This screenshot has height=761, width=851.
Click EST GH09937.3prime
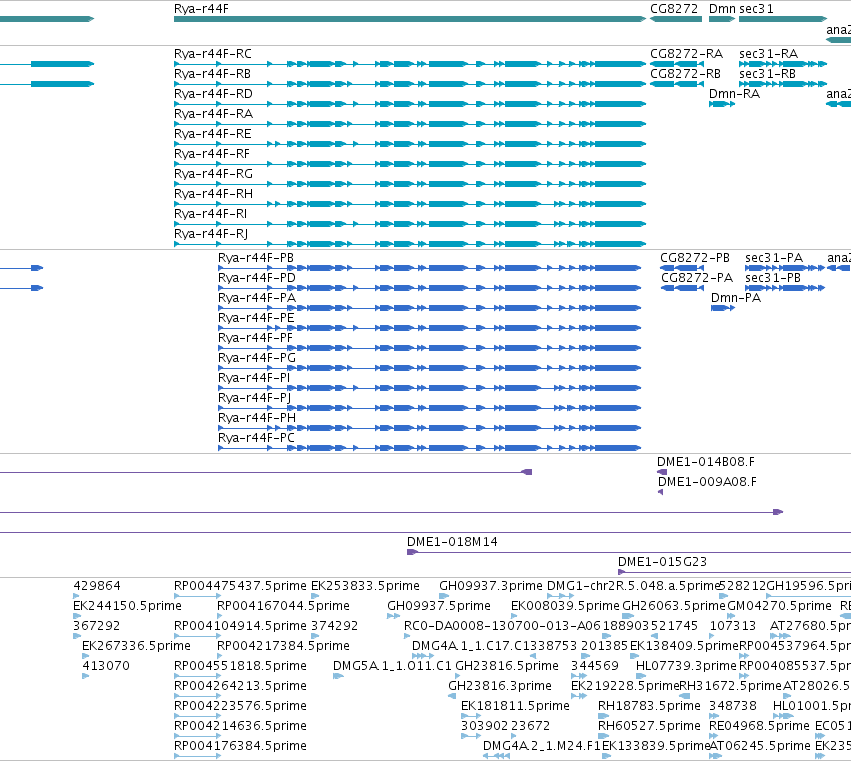click(x=491, y=586)
